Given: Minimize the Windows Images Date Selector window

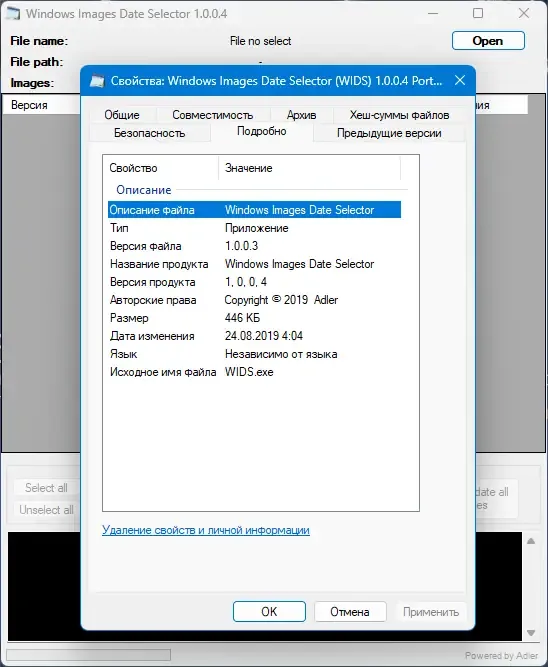Looking at the screenshot, I should pyautogui.click(x=433, y=14).
